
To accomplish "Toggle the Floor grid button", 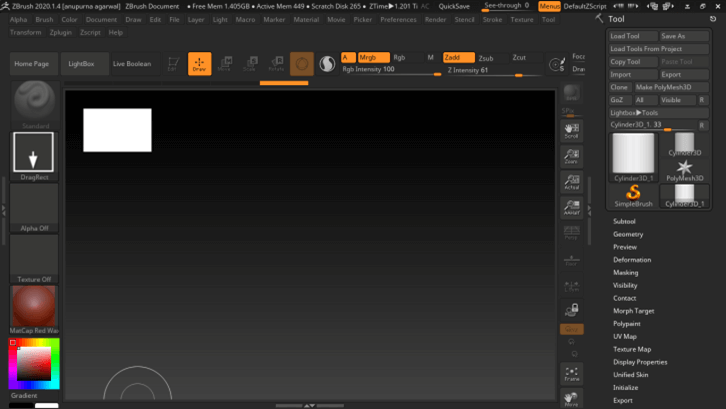I will [572, 260].
